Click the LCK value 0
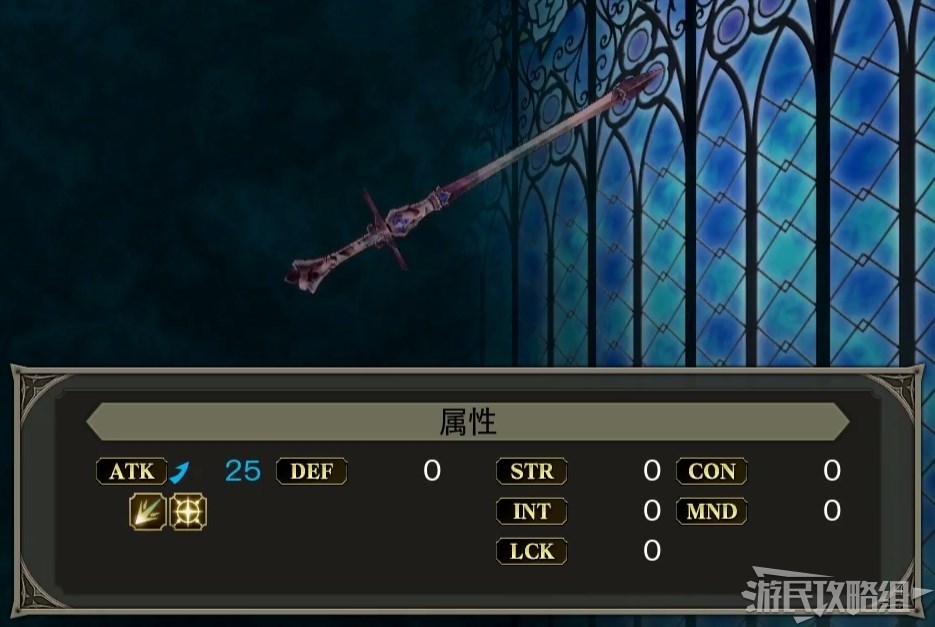 [652, 551]
